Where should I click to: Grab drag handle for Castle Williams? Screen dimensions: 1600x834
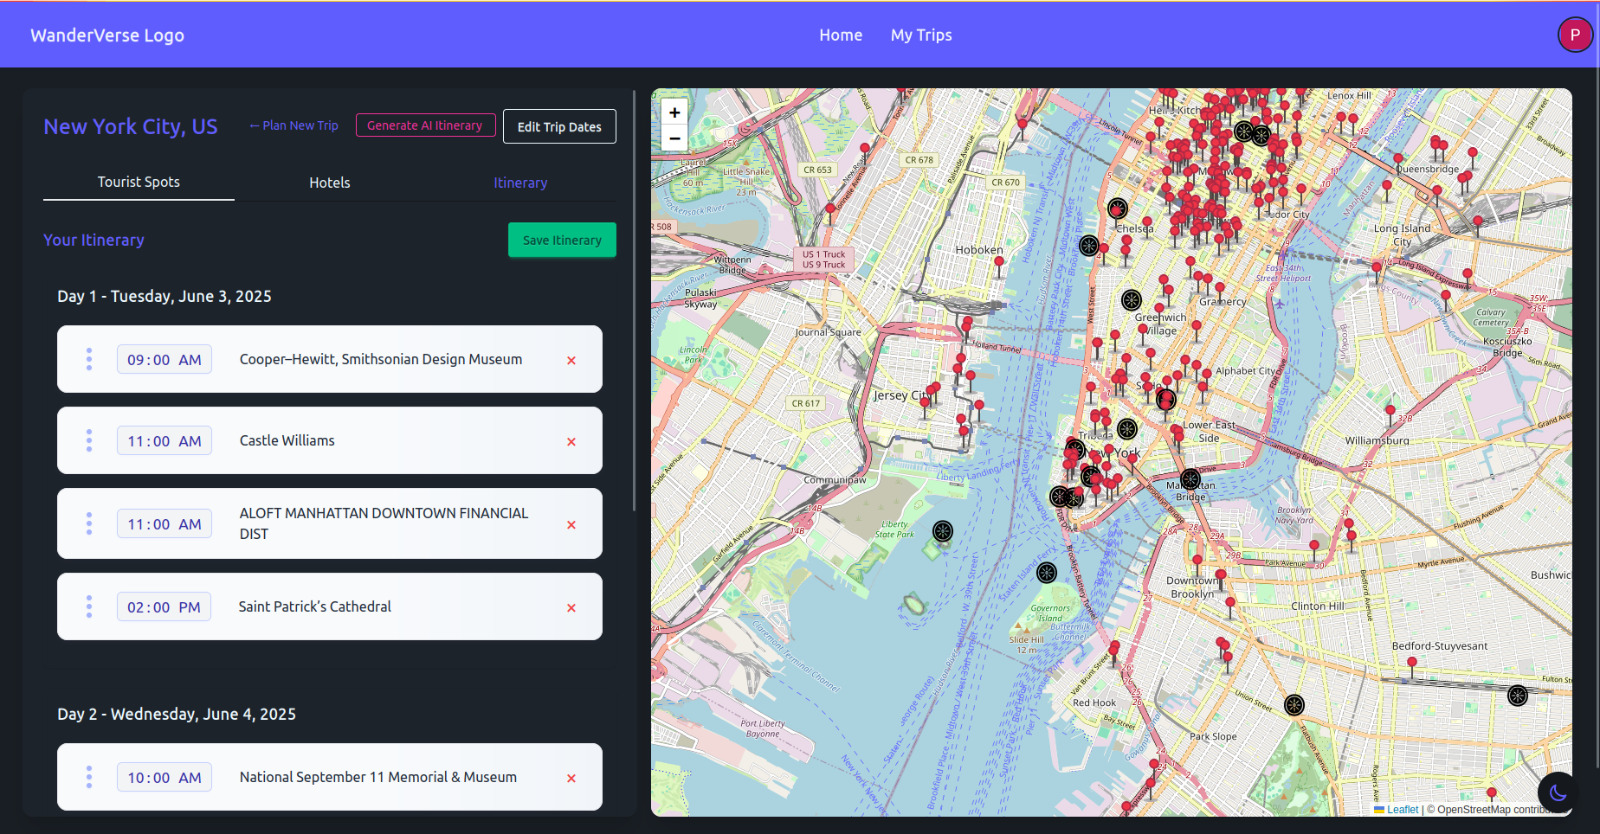pyautogui.click(x=89, y=441)
